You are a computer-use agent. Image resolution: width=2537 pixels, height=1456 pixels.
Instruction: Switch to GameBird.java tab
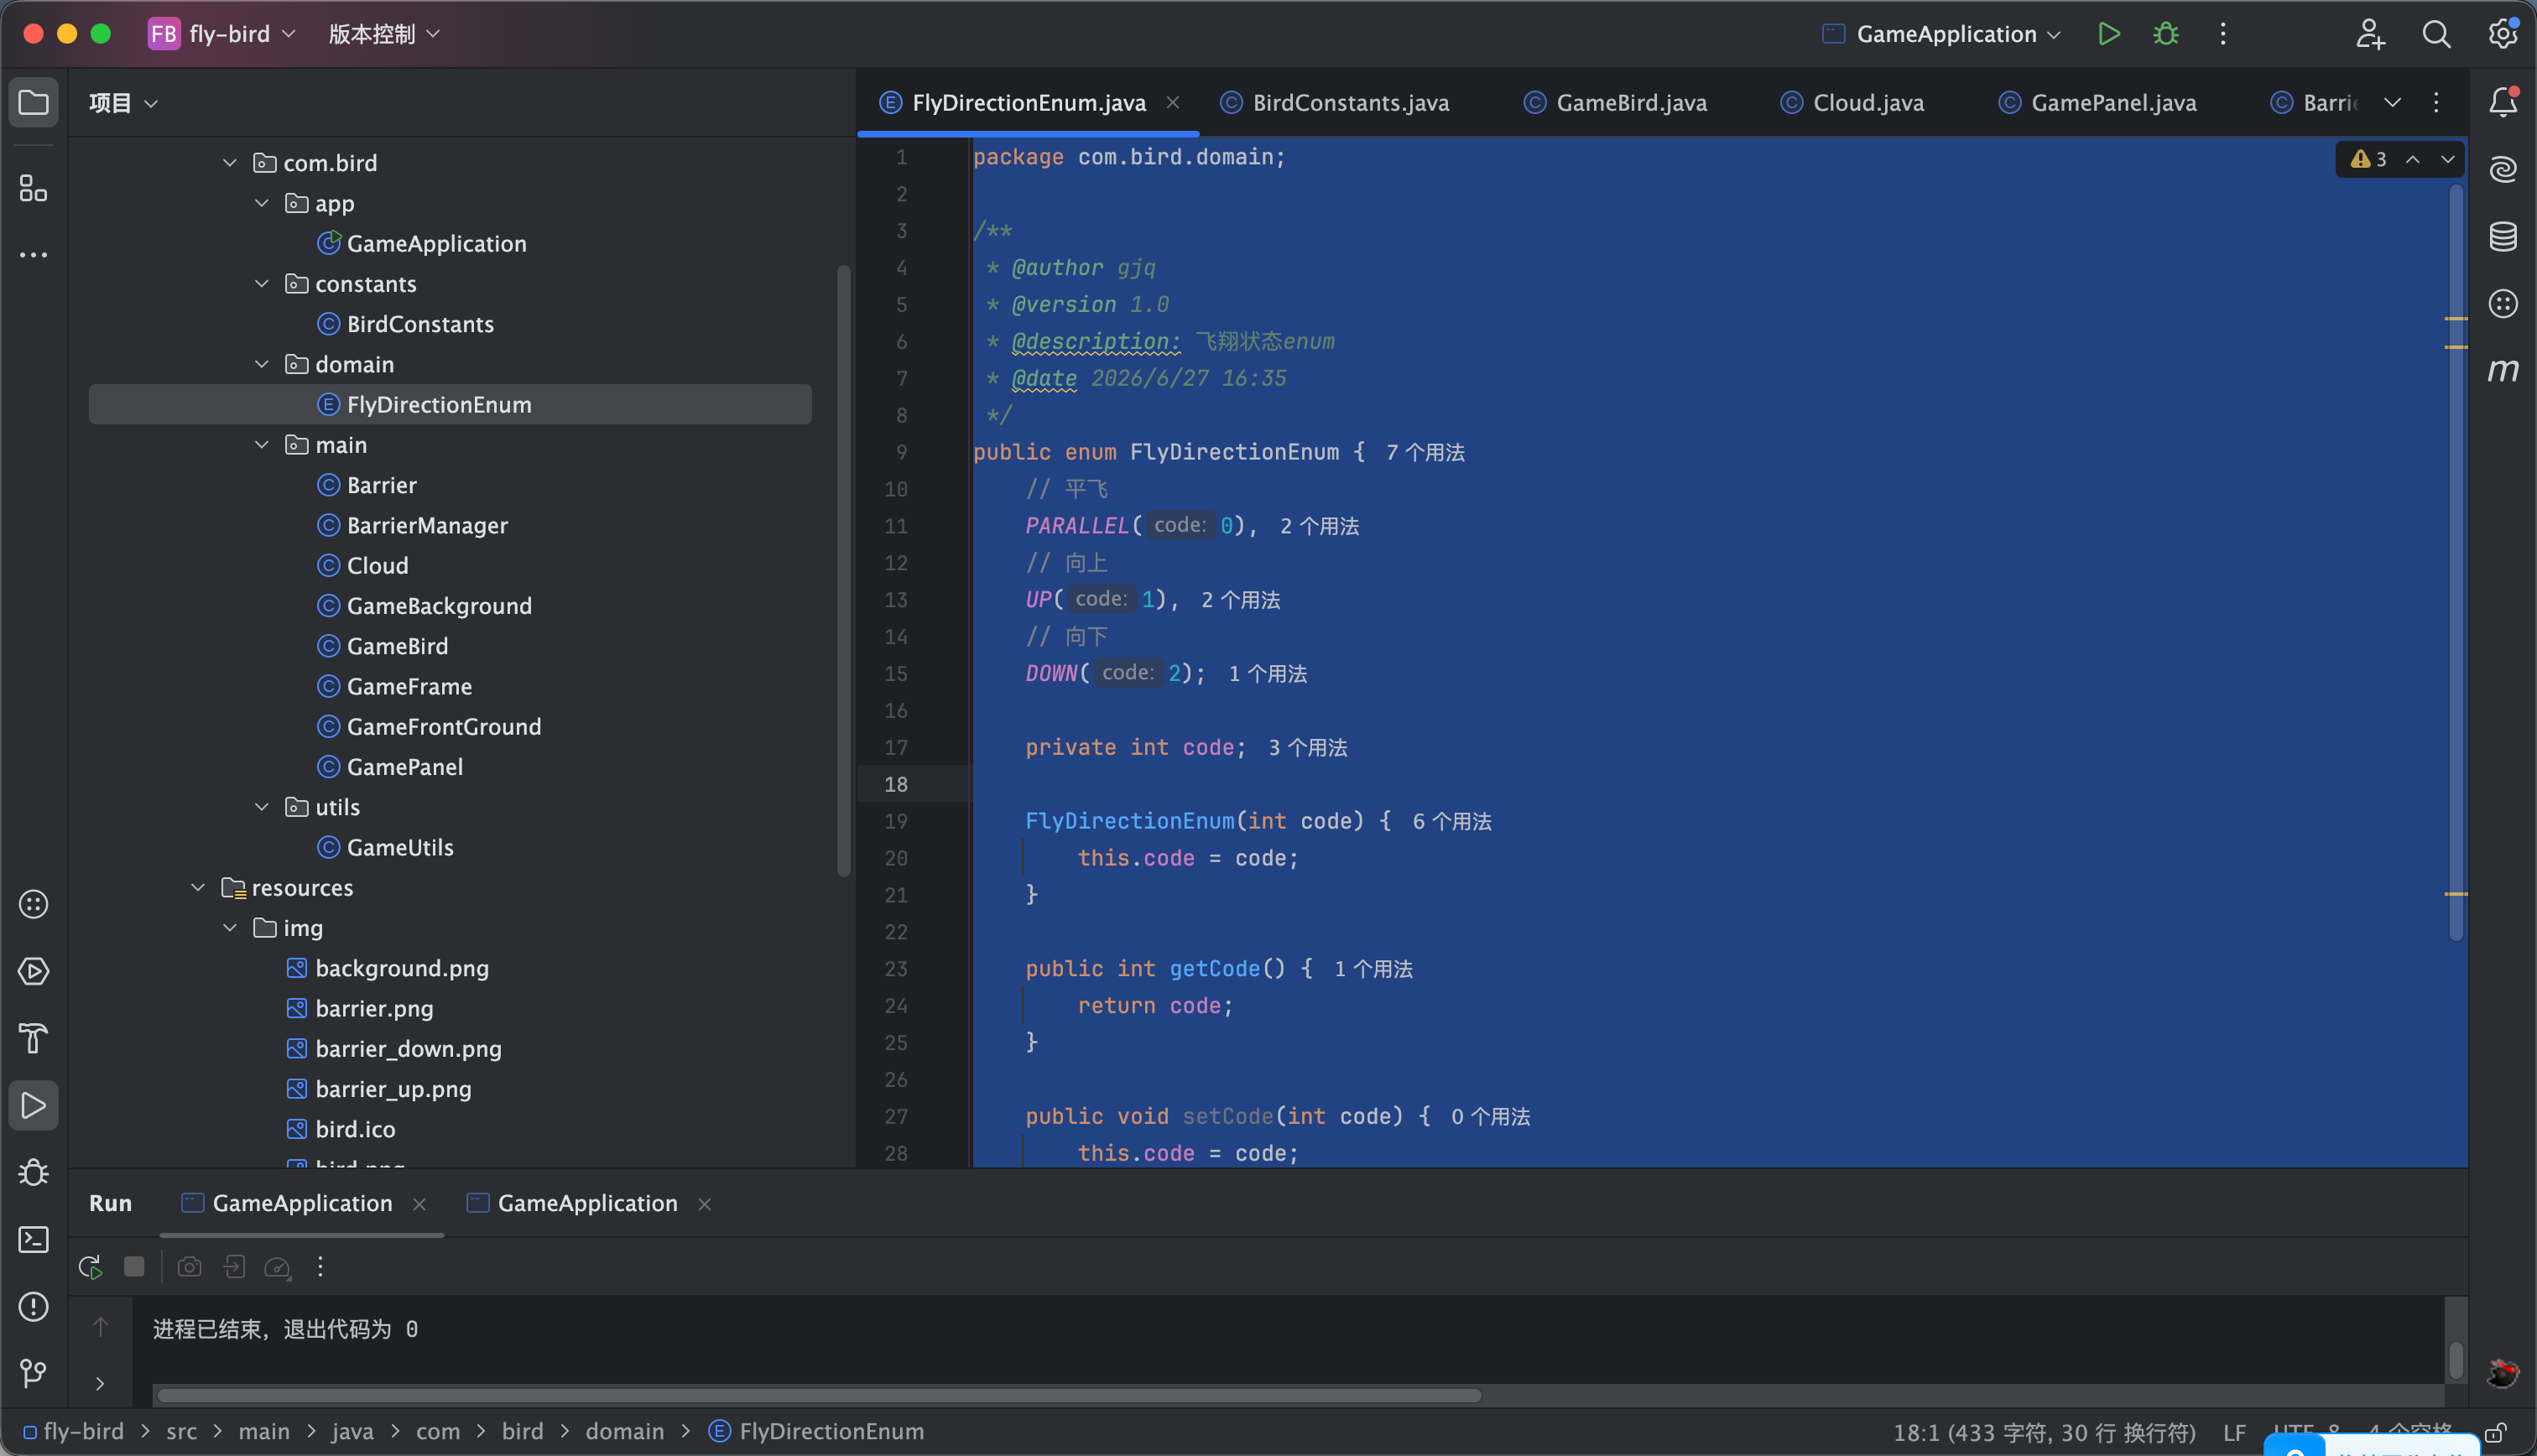pos(1615,102)
